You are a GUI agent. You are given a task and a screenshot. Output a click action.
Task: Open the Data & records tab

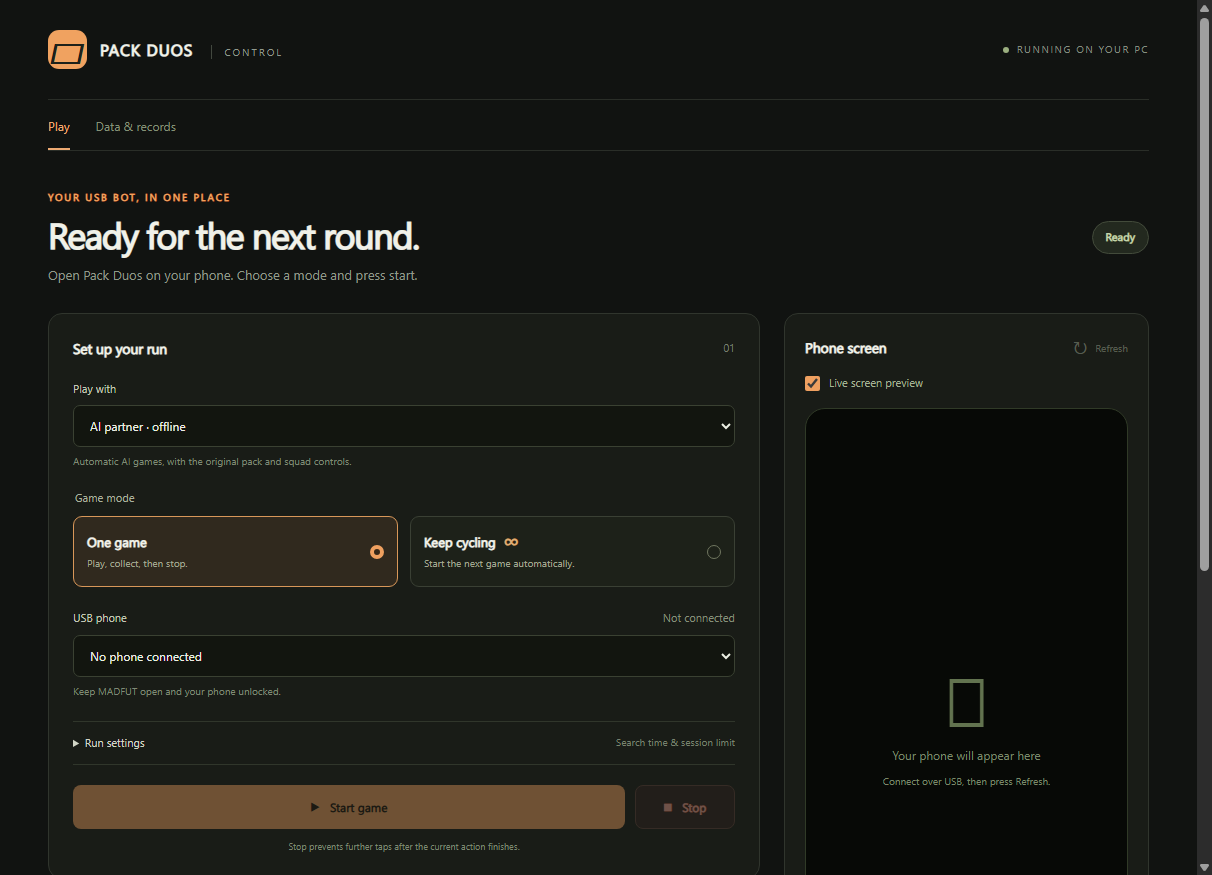[x=136, y=127]
